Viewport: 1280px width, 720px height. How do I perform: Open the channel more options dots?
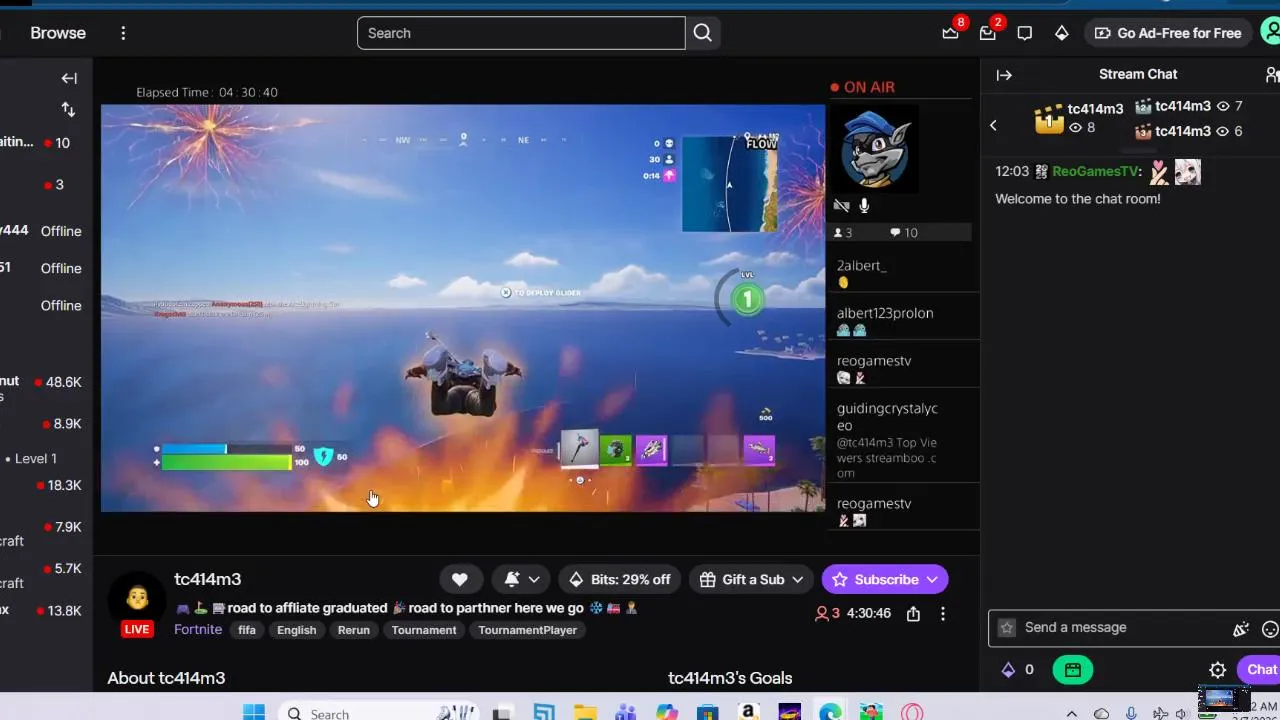pos(942,614)
